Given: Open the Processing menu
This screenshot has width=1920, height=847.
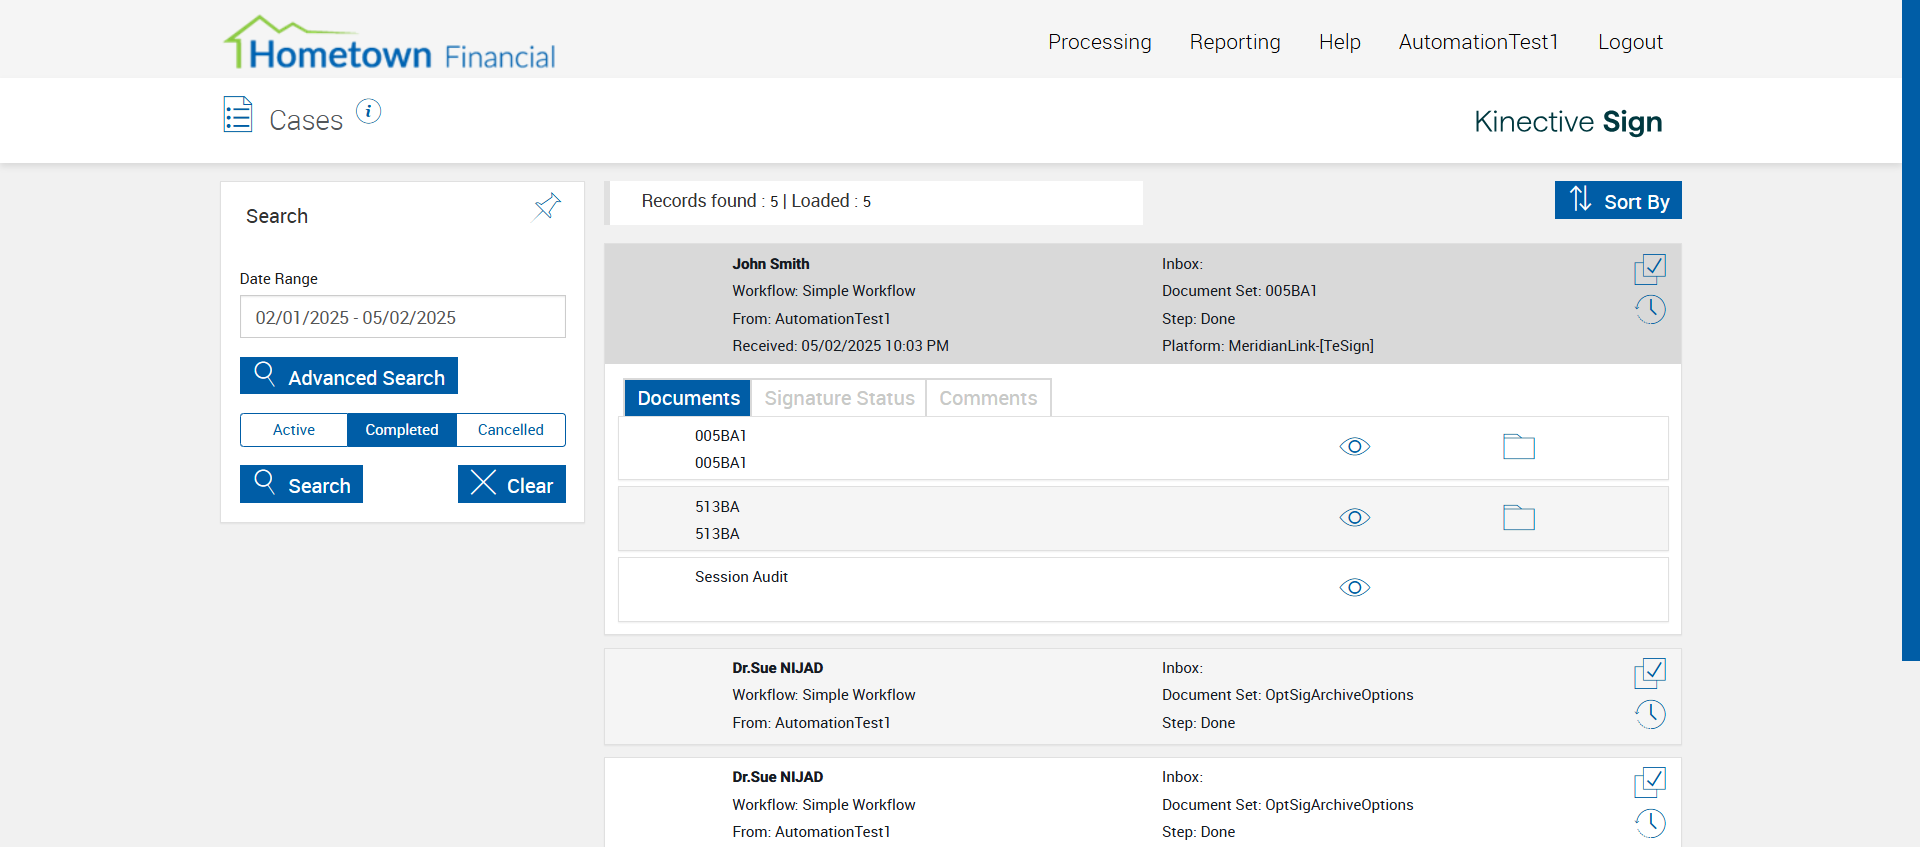Looking at the screenshot, I should [x=1099, y=42].
